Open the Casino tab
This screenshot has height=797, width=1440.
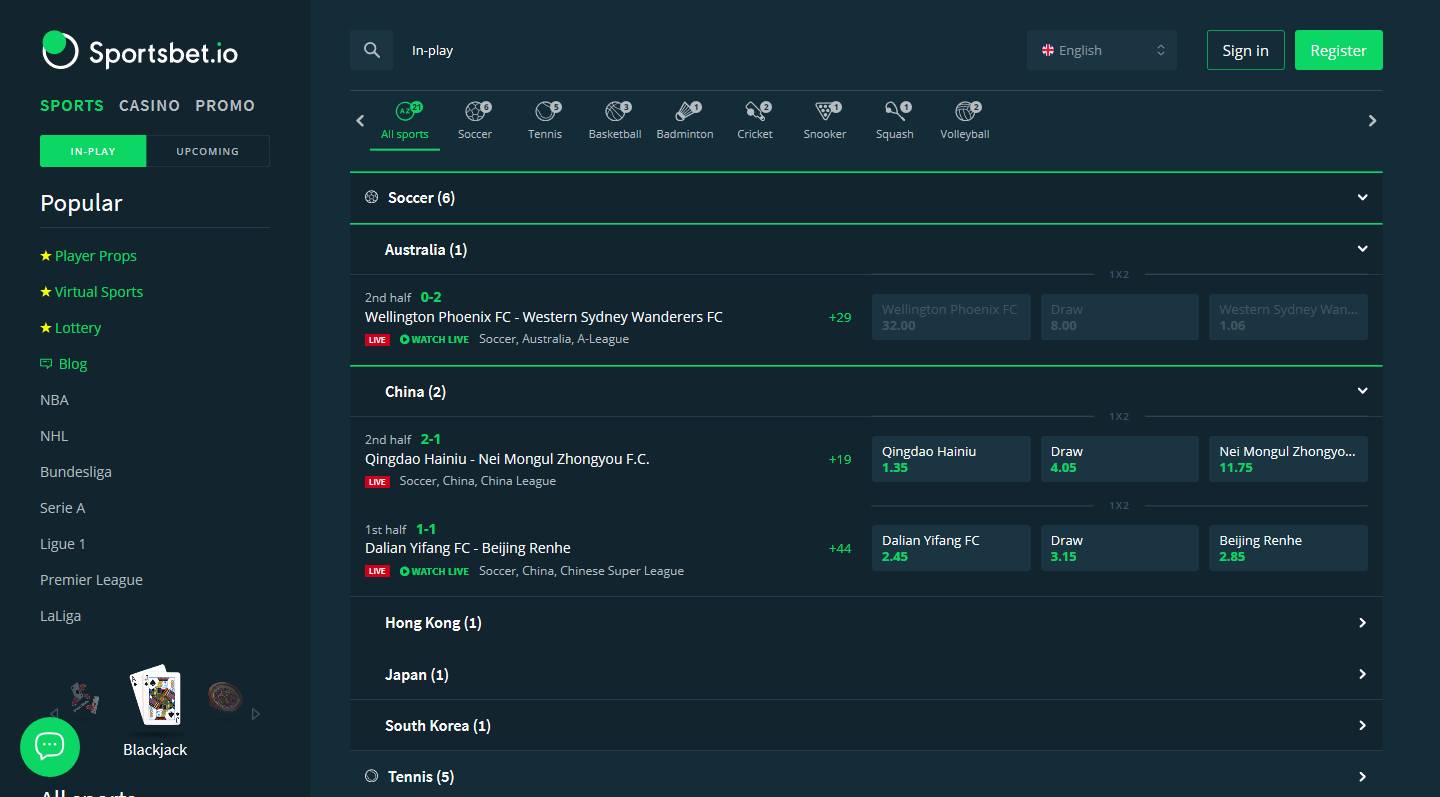point(150,105)
